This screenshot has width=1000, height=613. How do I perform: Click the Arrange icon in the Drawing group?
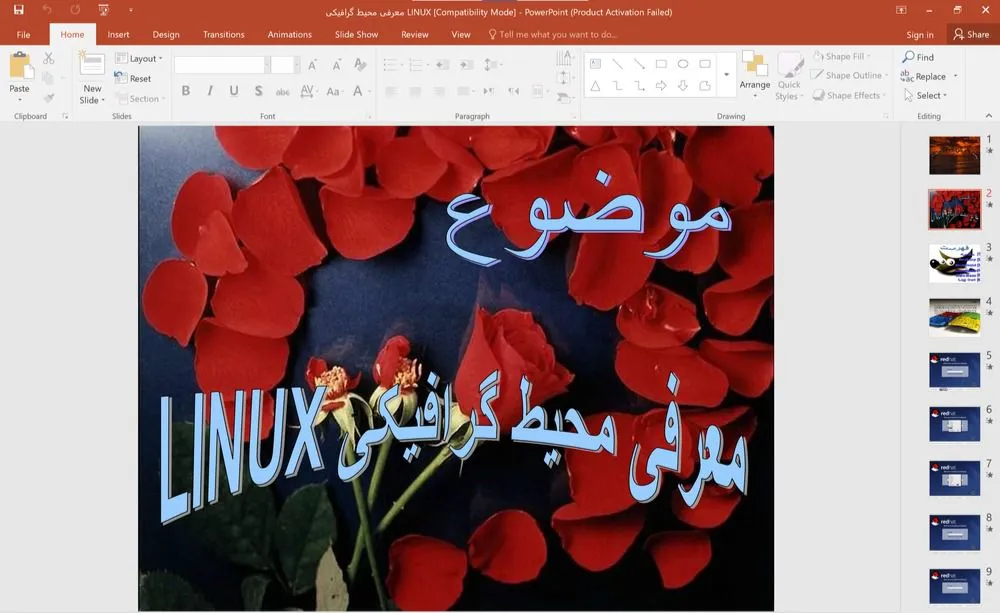tap(755, 68)
